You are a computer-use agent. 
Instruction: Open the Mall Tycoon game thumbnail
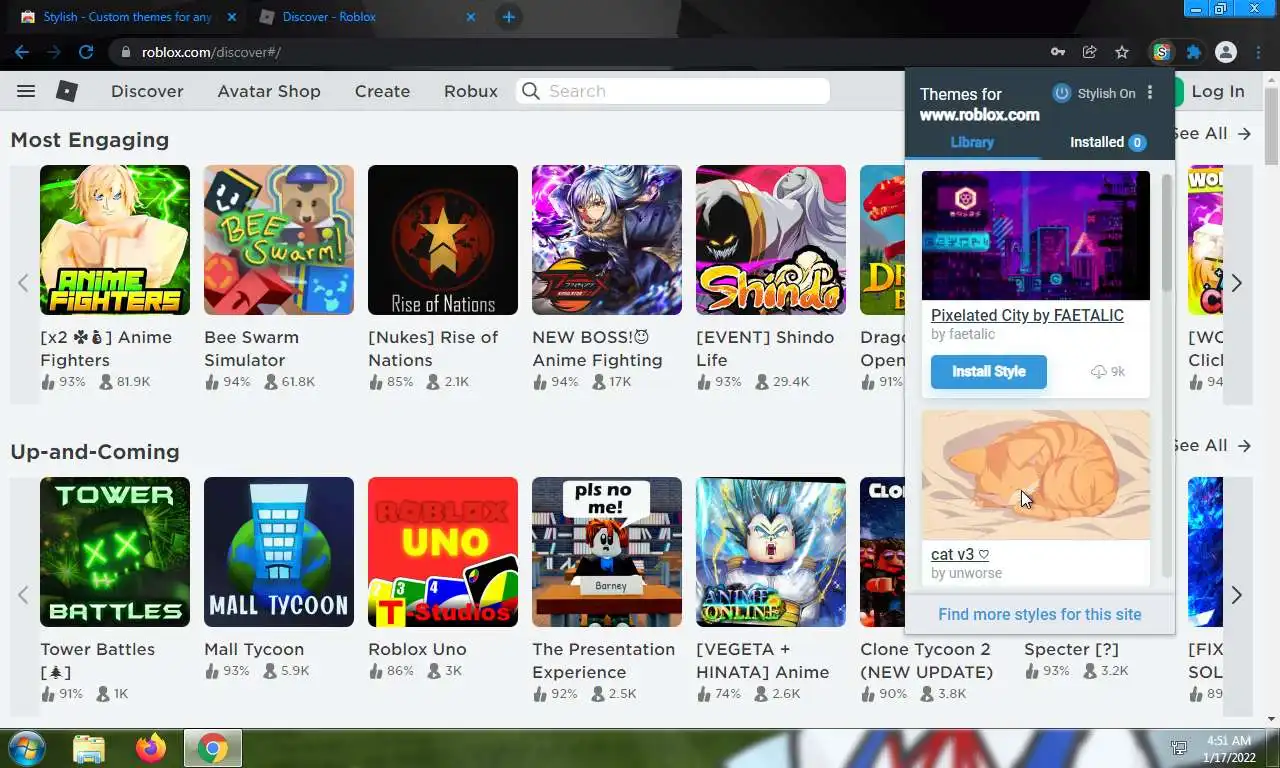tap(279, 552)
